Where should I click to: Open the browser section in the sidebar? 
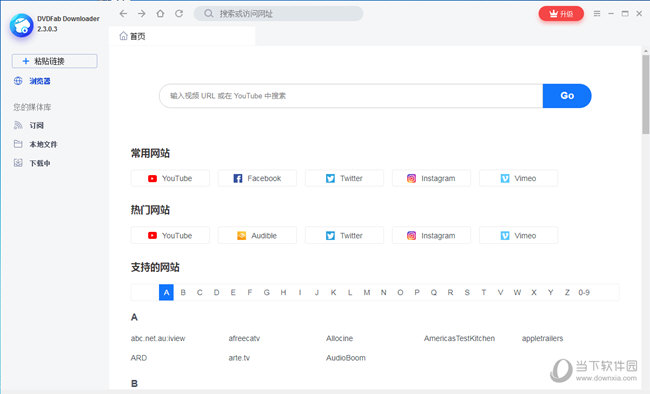coord(32,81)
